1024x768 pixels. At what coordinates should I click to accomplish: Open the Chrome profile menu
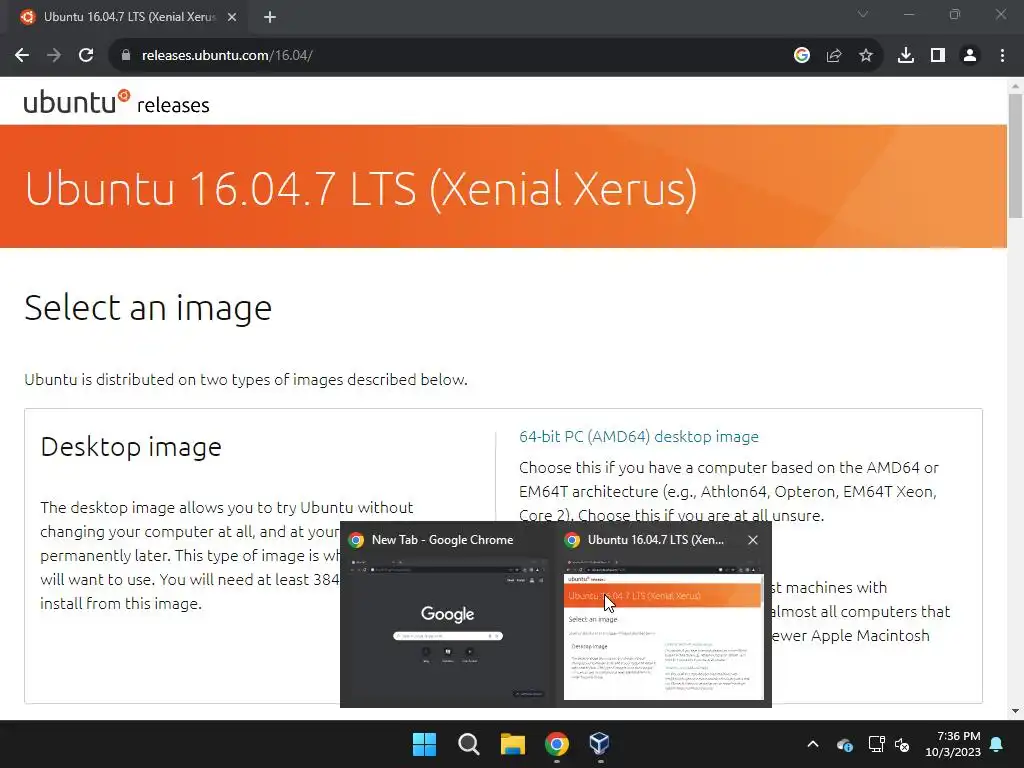click(970, 56)
